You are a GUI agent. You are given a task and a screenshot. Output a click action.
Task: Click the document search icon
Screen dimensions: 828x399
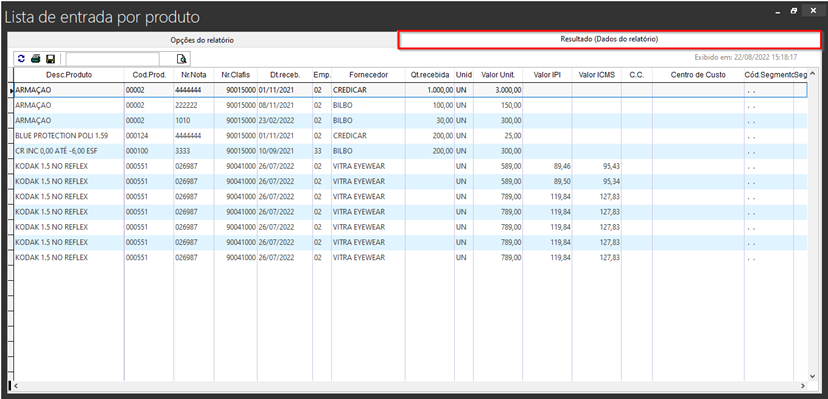click(x=181, y=59)
